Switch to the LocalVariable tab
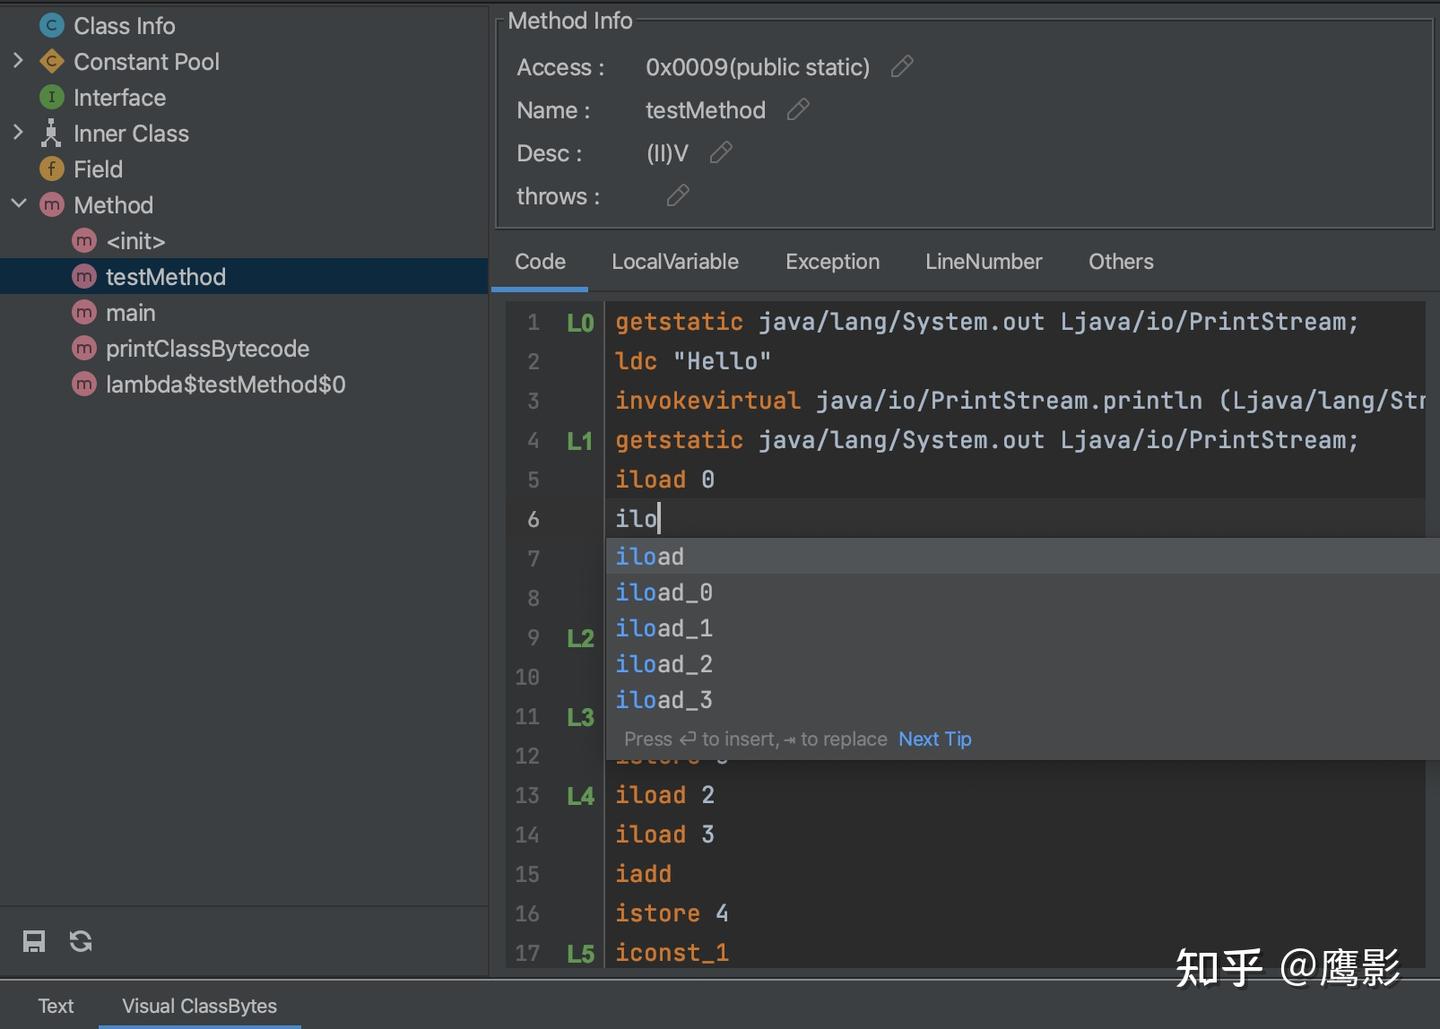This screenshot has height=1029, width=1440. coord(675,262)
